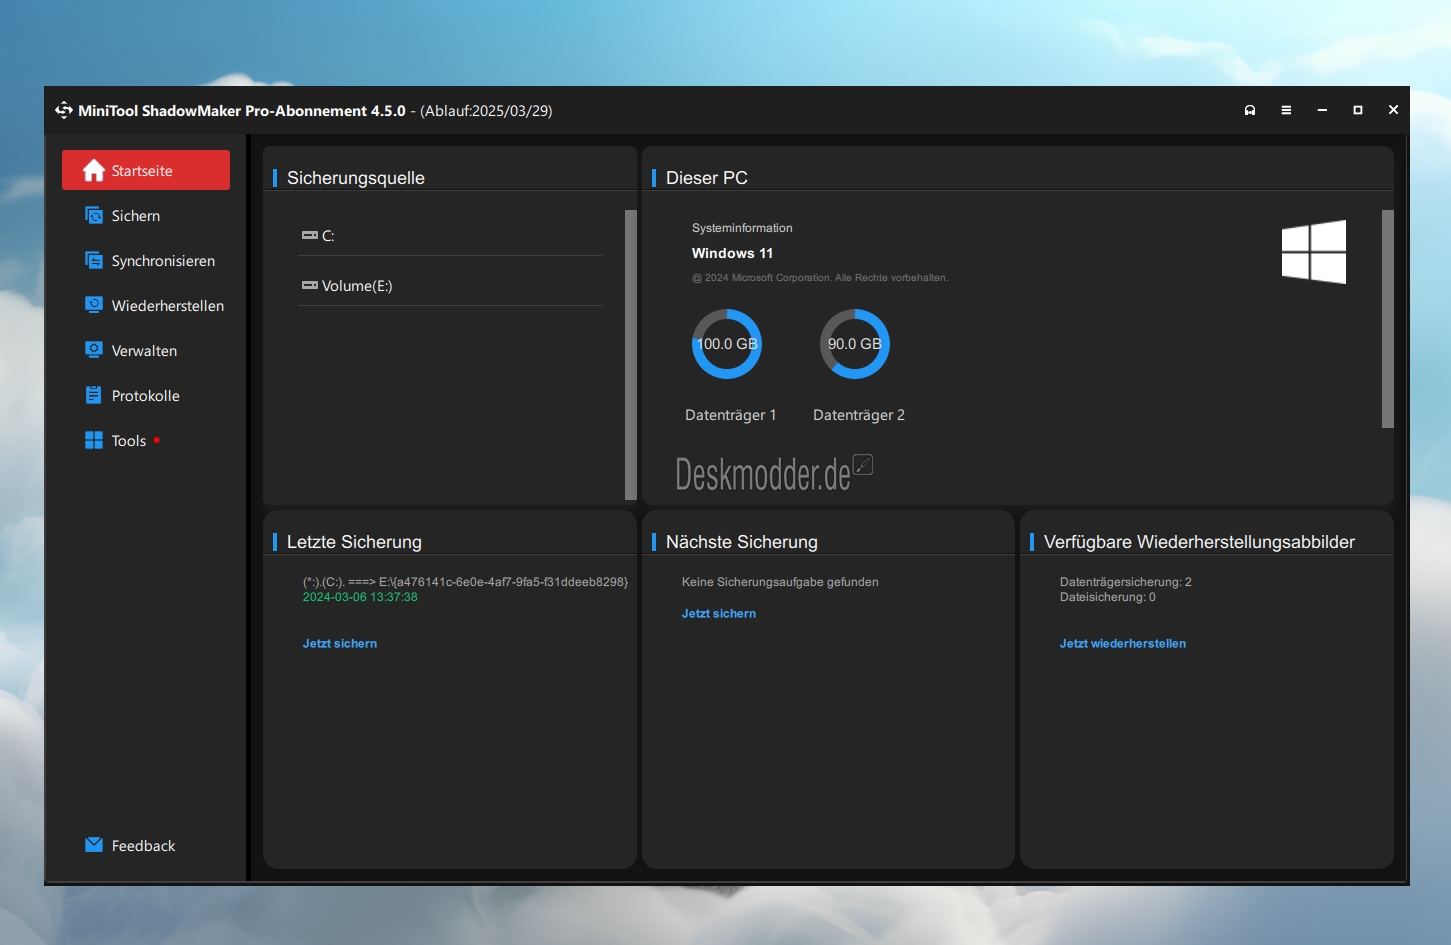Click the Verwalten sidebar icon

94,350
